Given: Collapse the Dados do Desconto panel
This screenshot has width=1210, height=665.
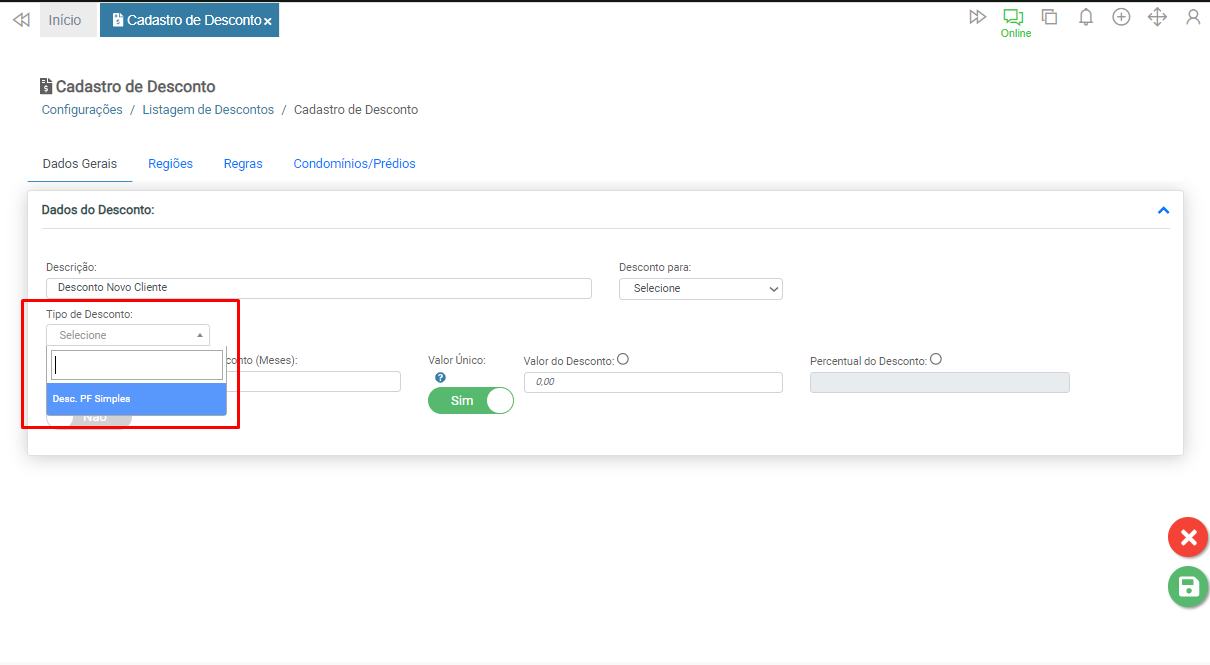Looking at the screenshot, I should 1163,210.
